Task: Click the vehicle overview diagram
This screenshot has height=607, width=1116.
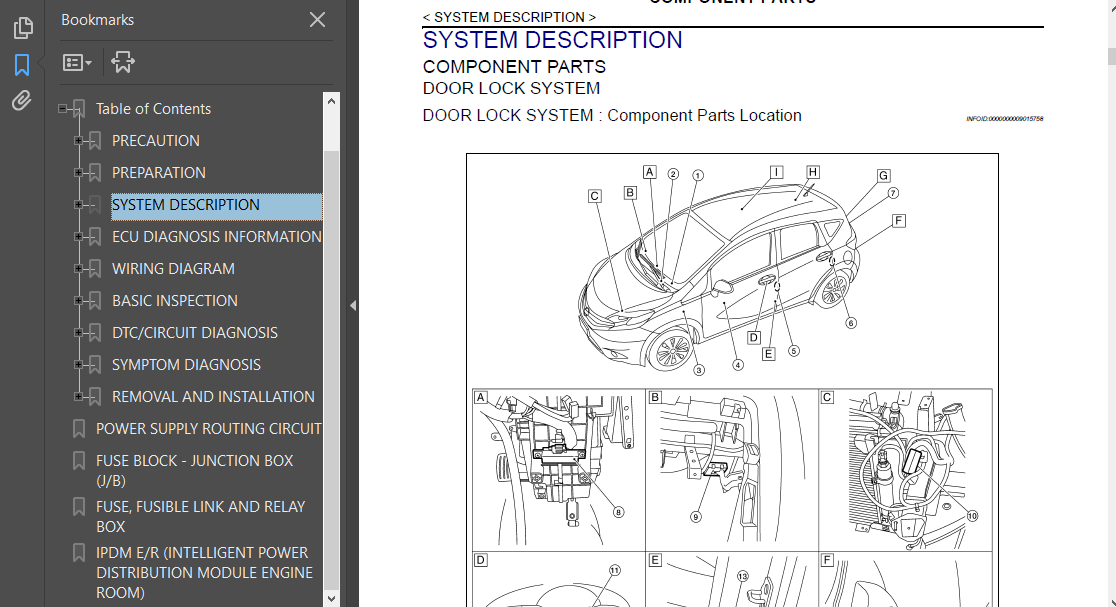Action: tap(733, 270)
